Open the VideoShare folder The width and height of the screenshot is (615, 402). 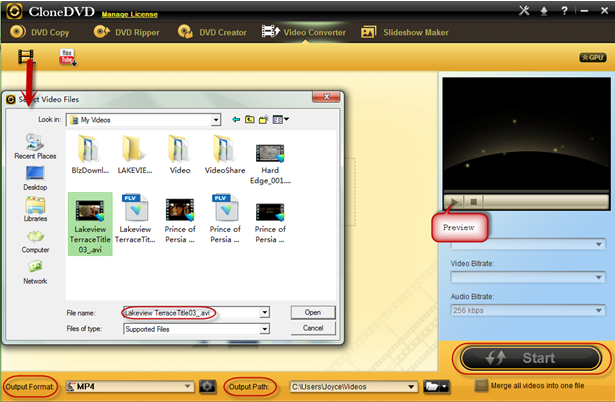pyautogui.click(x=225, y=154)
